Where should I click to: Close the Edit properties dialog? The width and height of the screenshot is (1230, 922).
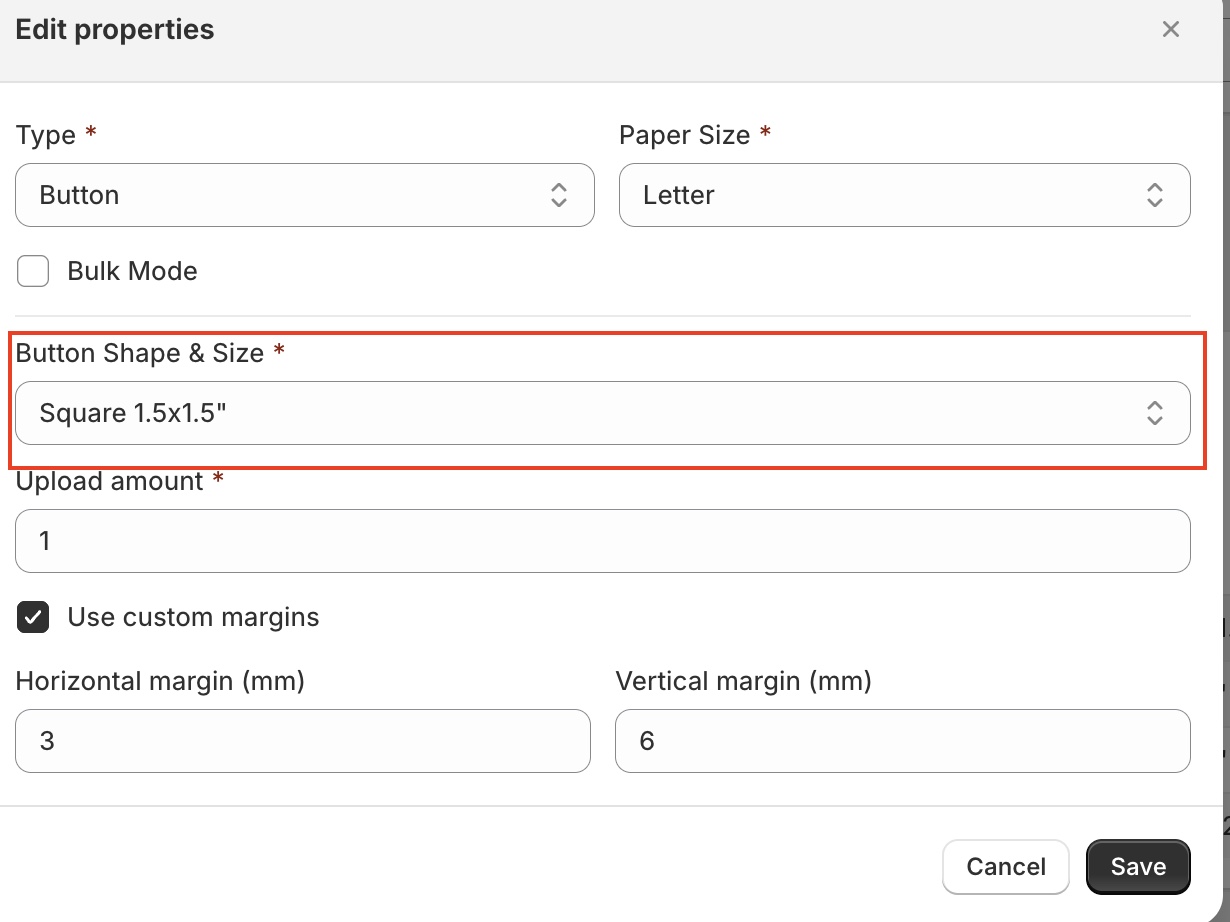coord(1170,30)
